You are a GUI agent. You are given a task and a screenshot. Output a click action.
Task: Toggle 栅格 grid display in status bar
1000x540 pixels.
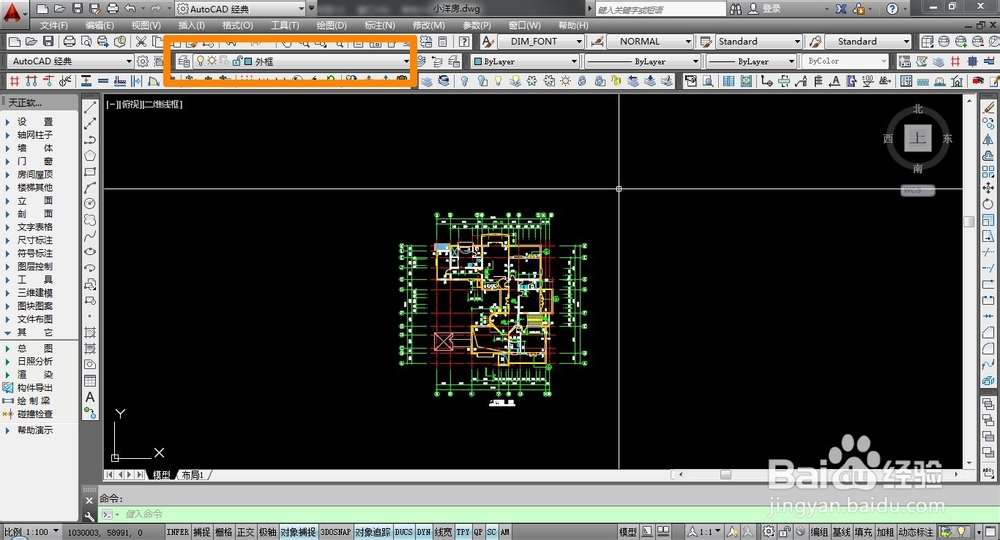tap(224, 532)
